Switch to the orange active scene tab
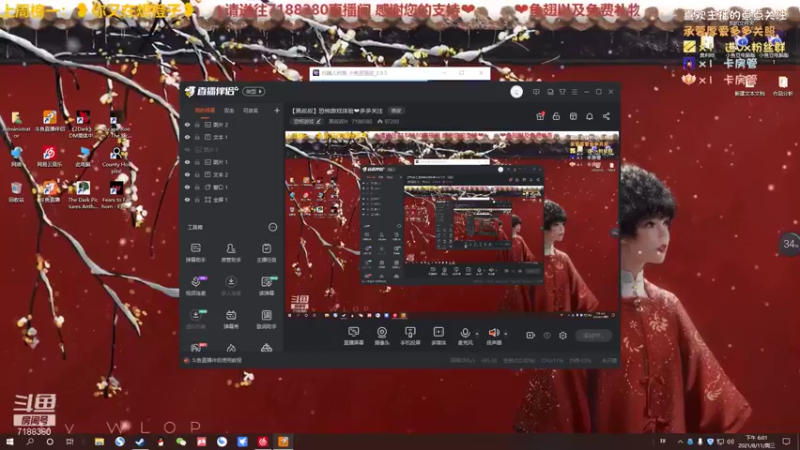This screenshot has width=800, height=450. [205, 111]
